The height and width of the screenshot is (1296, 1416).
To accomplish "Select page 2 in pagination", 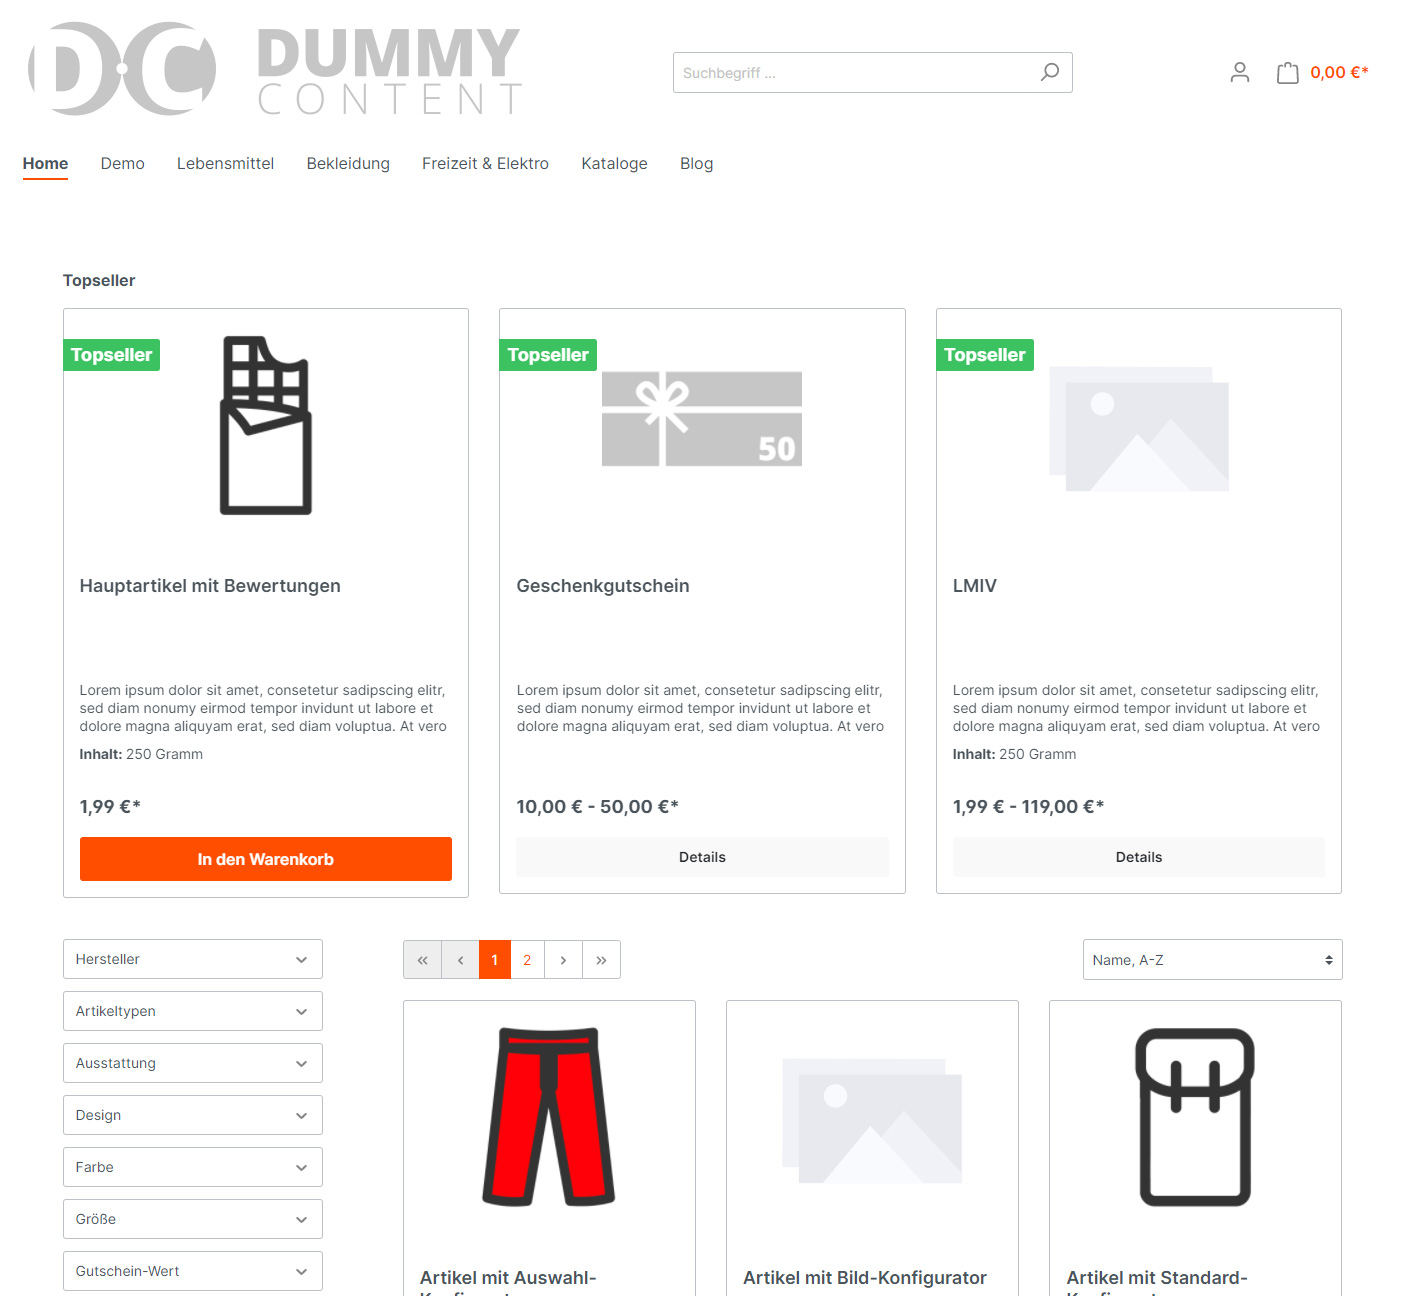I will pos(527,960).
